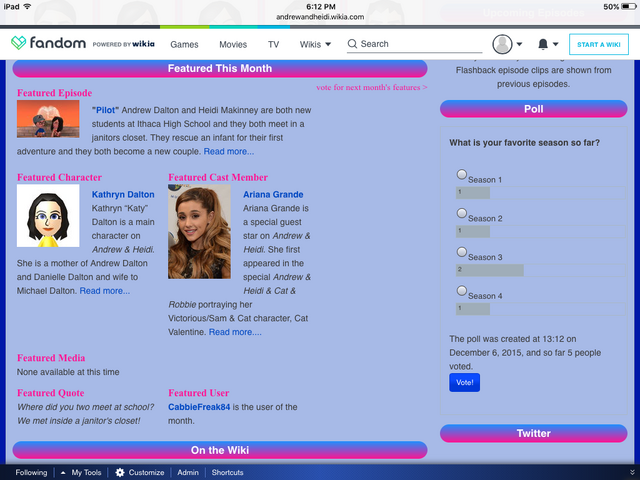Select the Season 3 radio button
Viewport: 640px width, 480px height.
[462, 252]
